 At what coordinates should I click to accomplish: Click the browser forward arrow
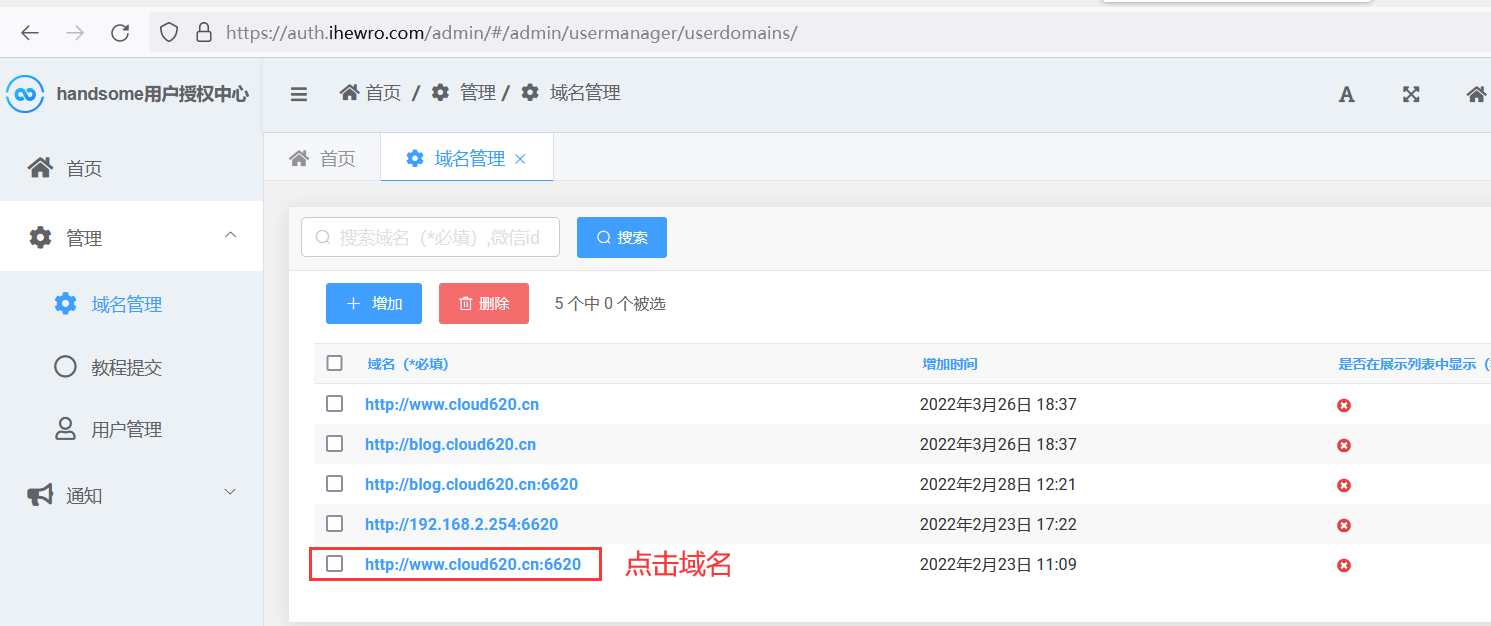coord(75,32)
